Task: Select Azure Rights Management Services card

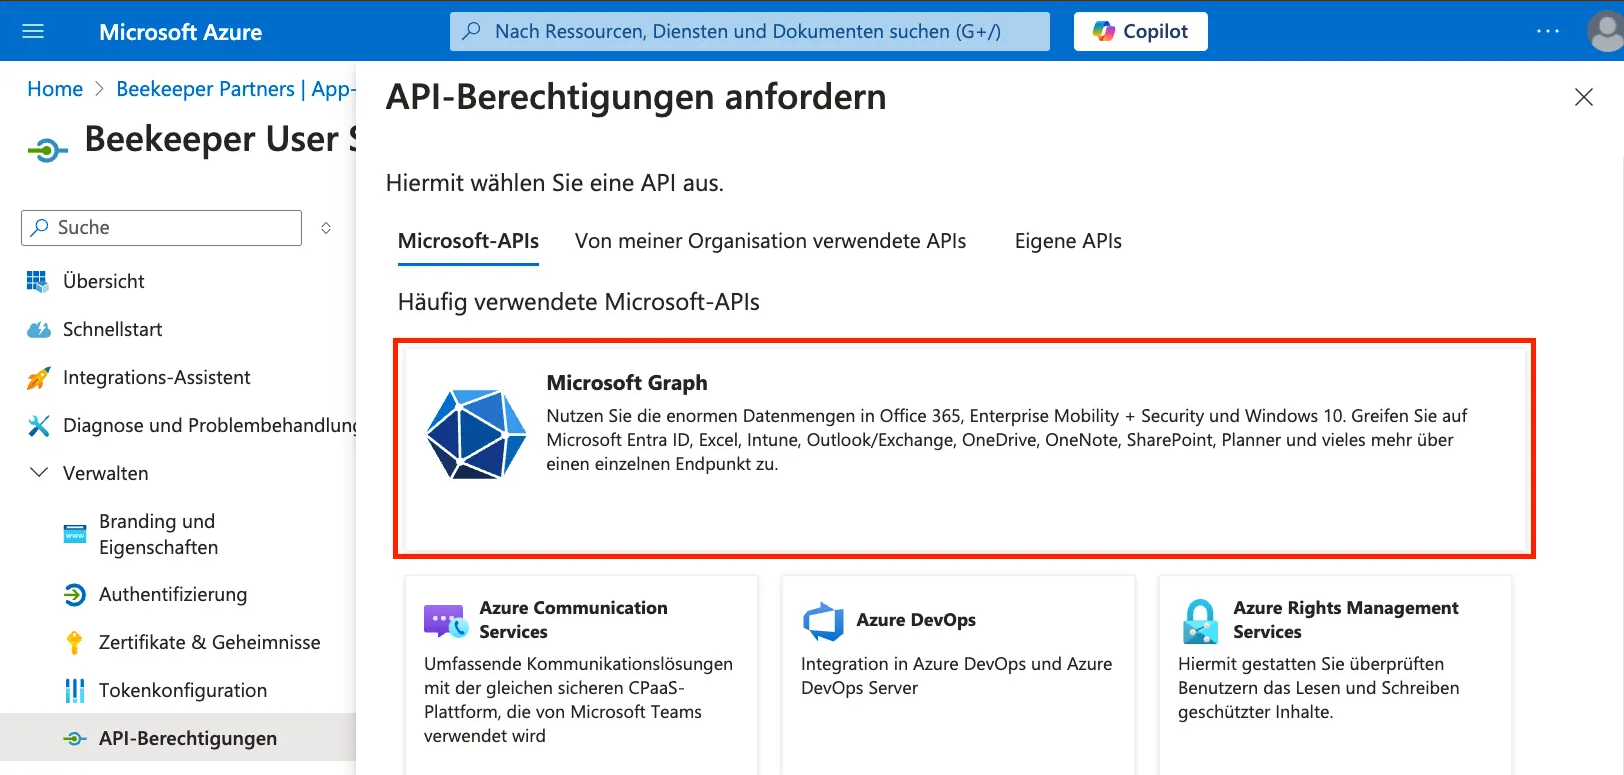Action: click(1335, 675)
